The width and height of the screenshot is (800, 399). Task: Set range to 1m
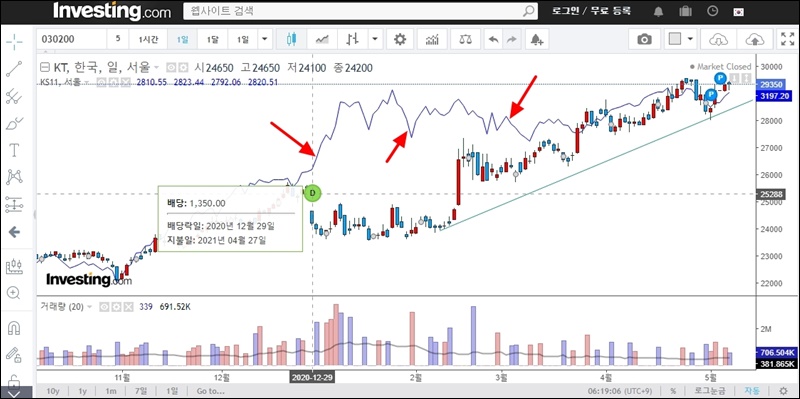point(110,391)
